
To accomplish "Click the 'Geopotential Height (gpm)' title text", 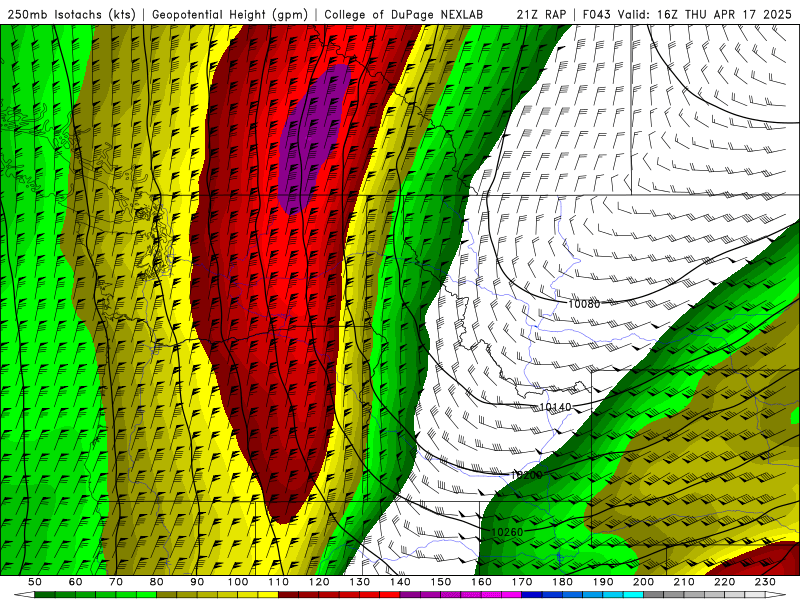I will pos(230,14).
